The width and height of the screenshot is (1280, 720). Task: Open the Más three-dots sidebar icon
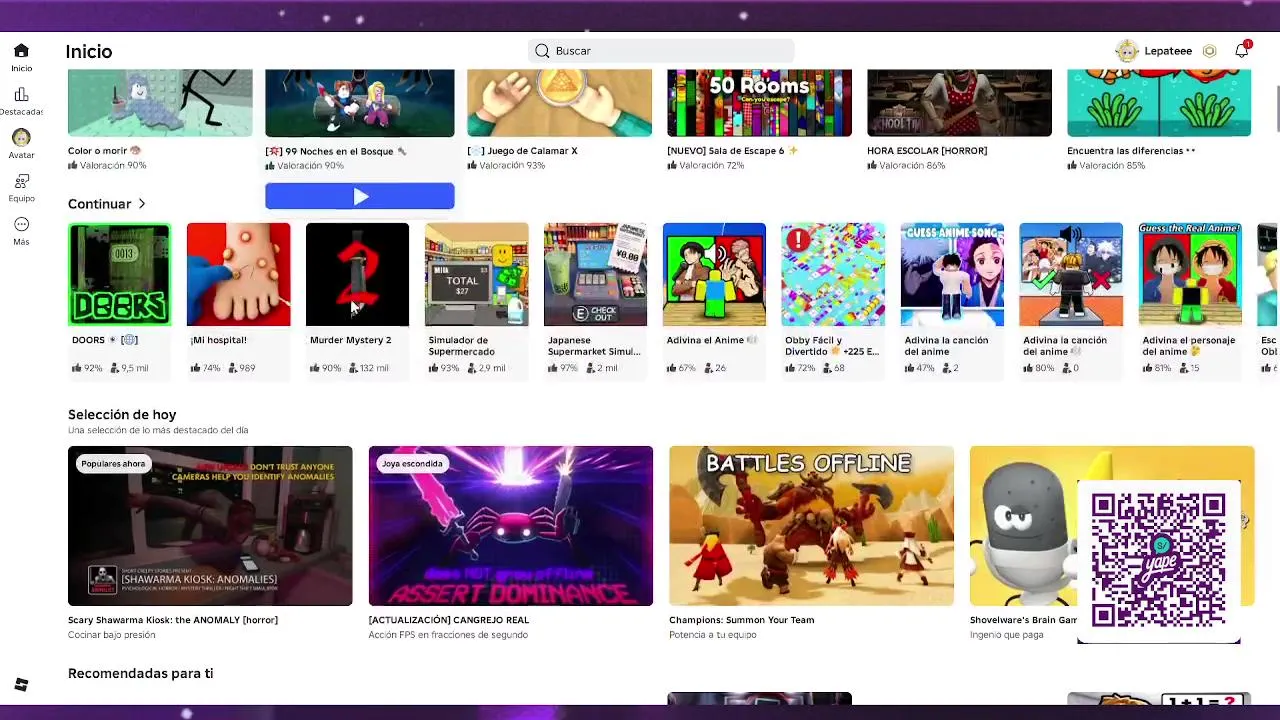click(21, 224)
